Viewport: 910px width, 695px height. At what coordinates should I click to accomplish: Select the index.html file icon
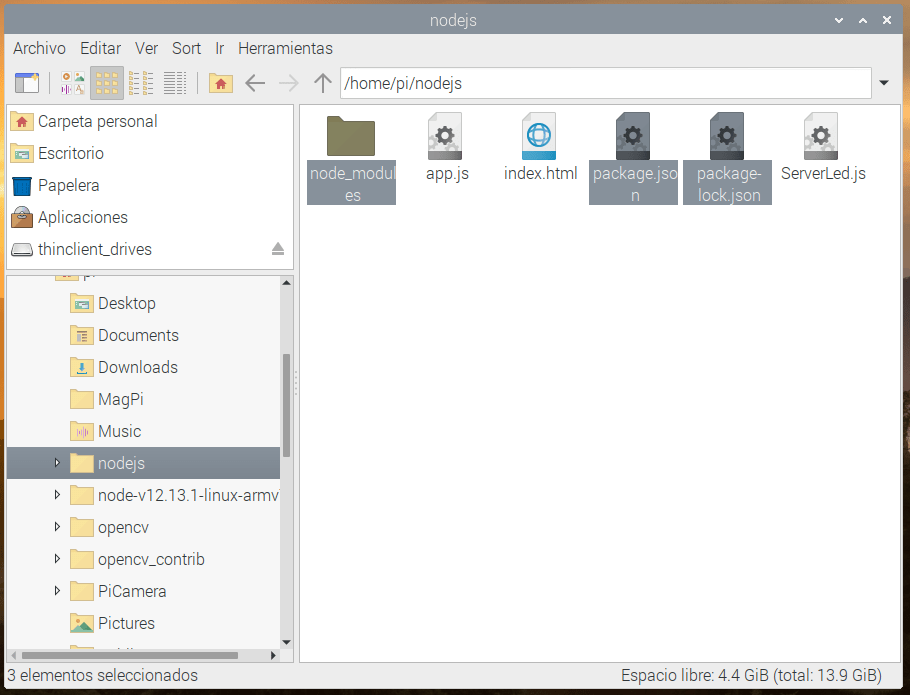[x=540, y=137]
